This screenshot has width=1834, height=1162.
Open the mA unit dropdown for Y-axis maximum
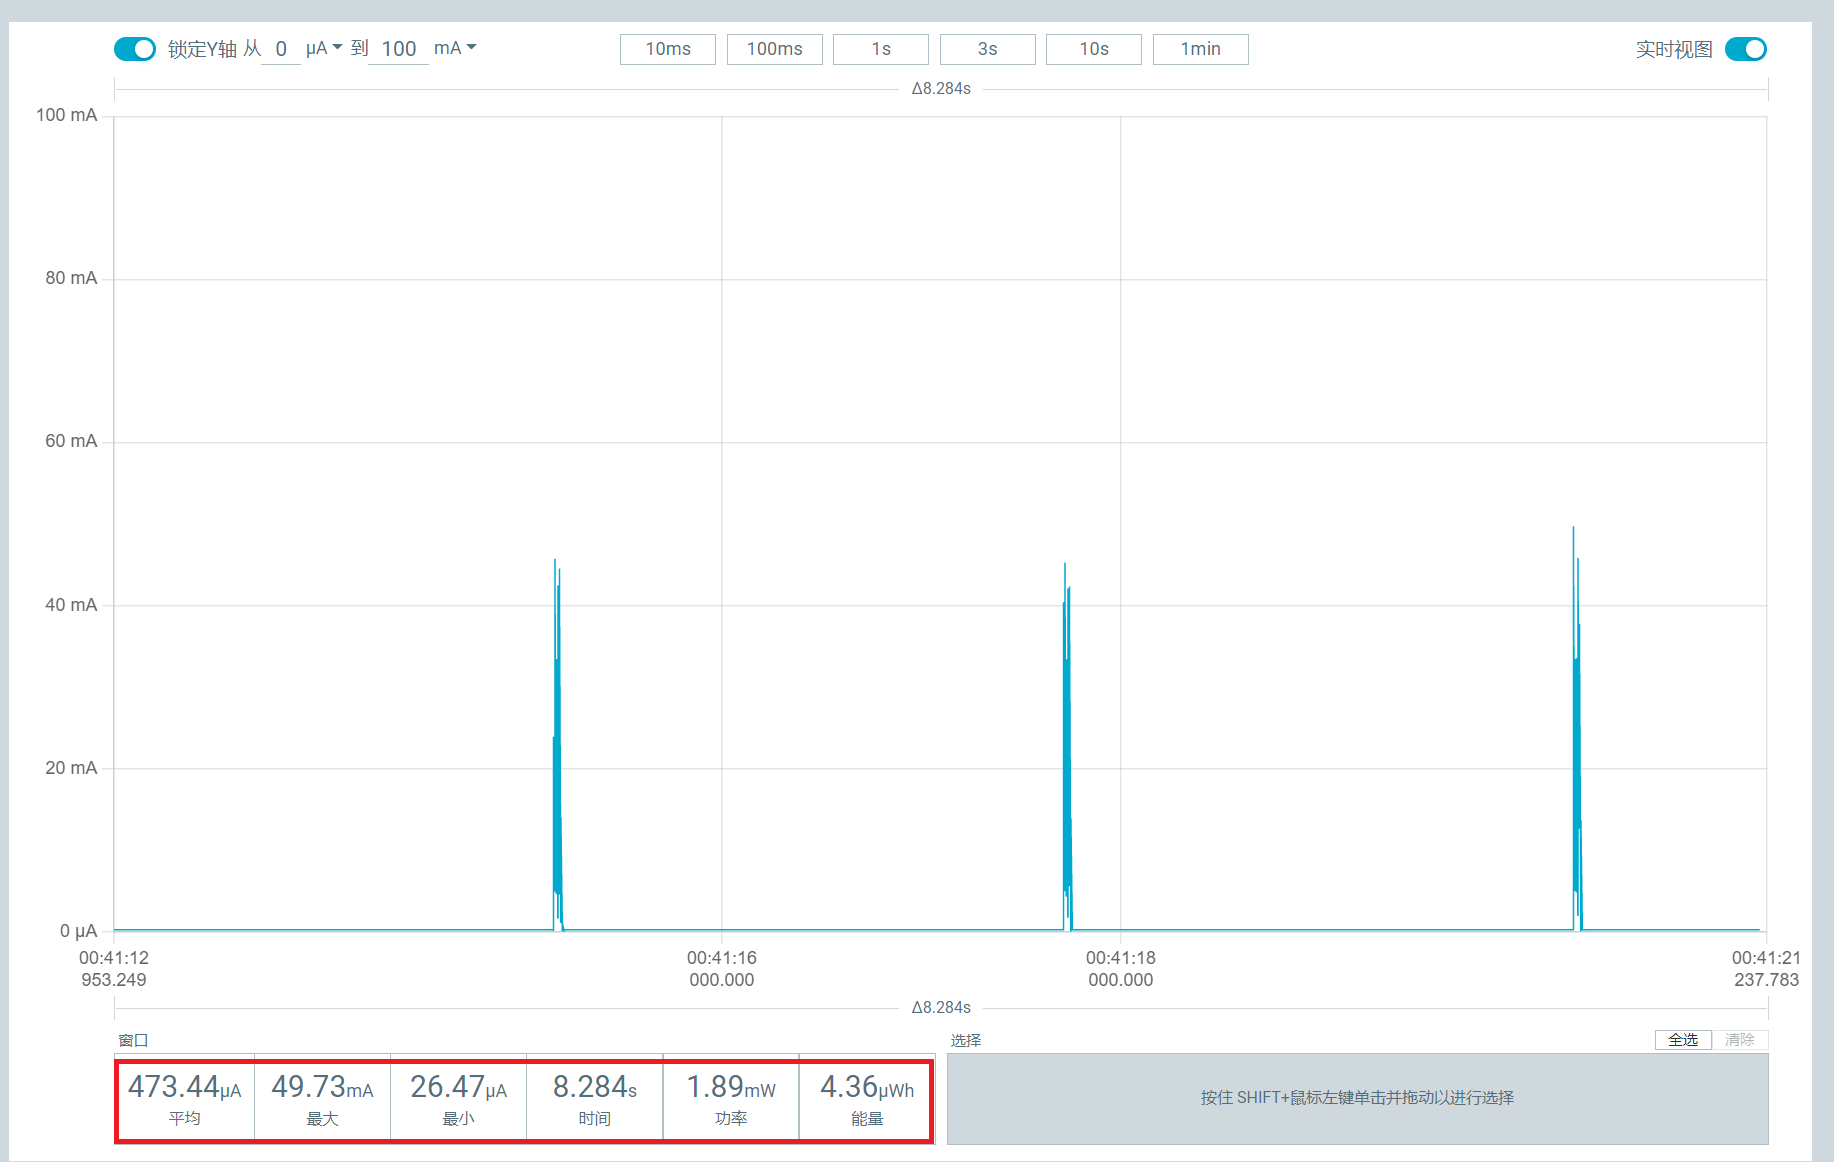pyautogui.click(x=455, y=48)
